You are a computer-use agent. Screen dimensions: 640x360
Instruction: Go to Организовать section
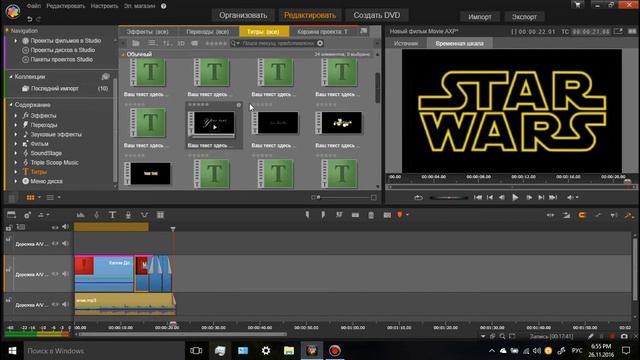tap(243, 15)
